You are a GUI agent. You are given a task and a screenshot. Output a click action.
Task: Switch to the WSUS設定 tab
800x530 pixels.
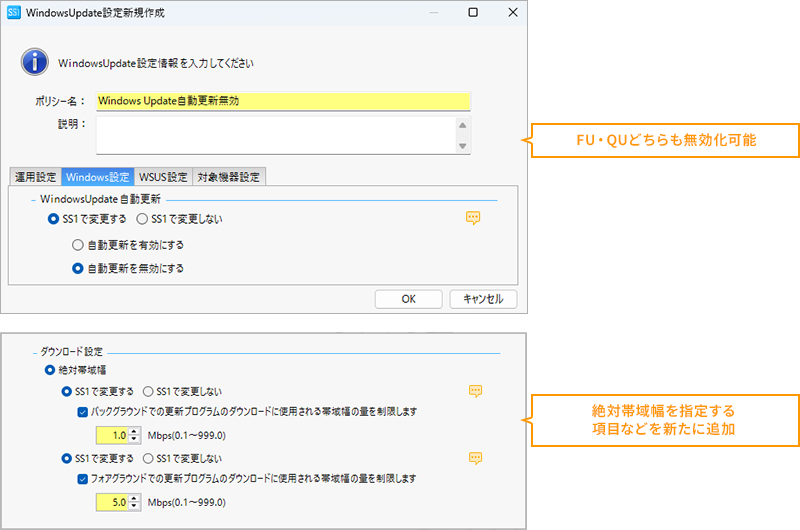(x=163, y=177)
